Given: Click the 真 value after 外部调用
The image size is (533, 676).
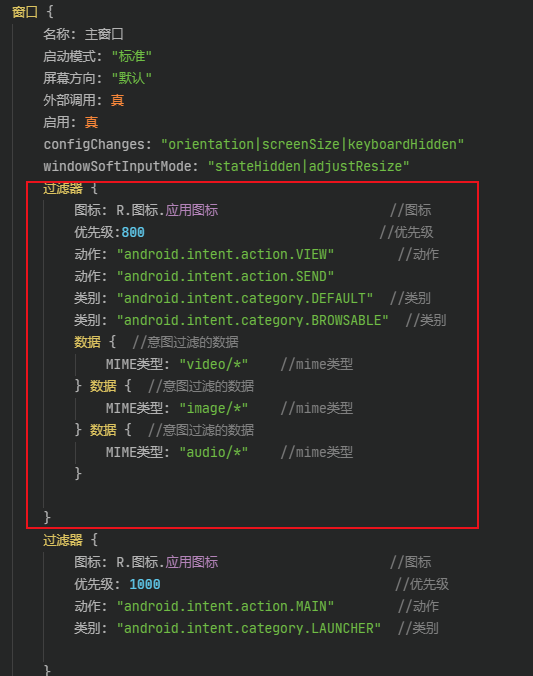Looking at the screenshot, I should point(117,100).
